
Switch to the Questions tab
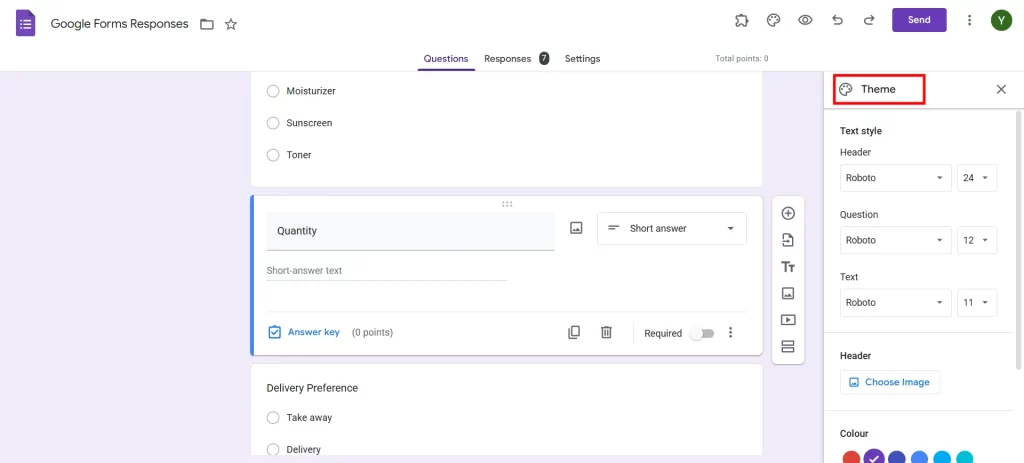(x=446, y=59)
